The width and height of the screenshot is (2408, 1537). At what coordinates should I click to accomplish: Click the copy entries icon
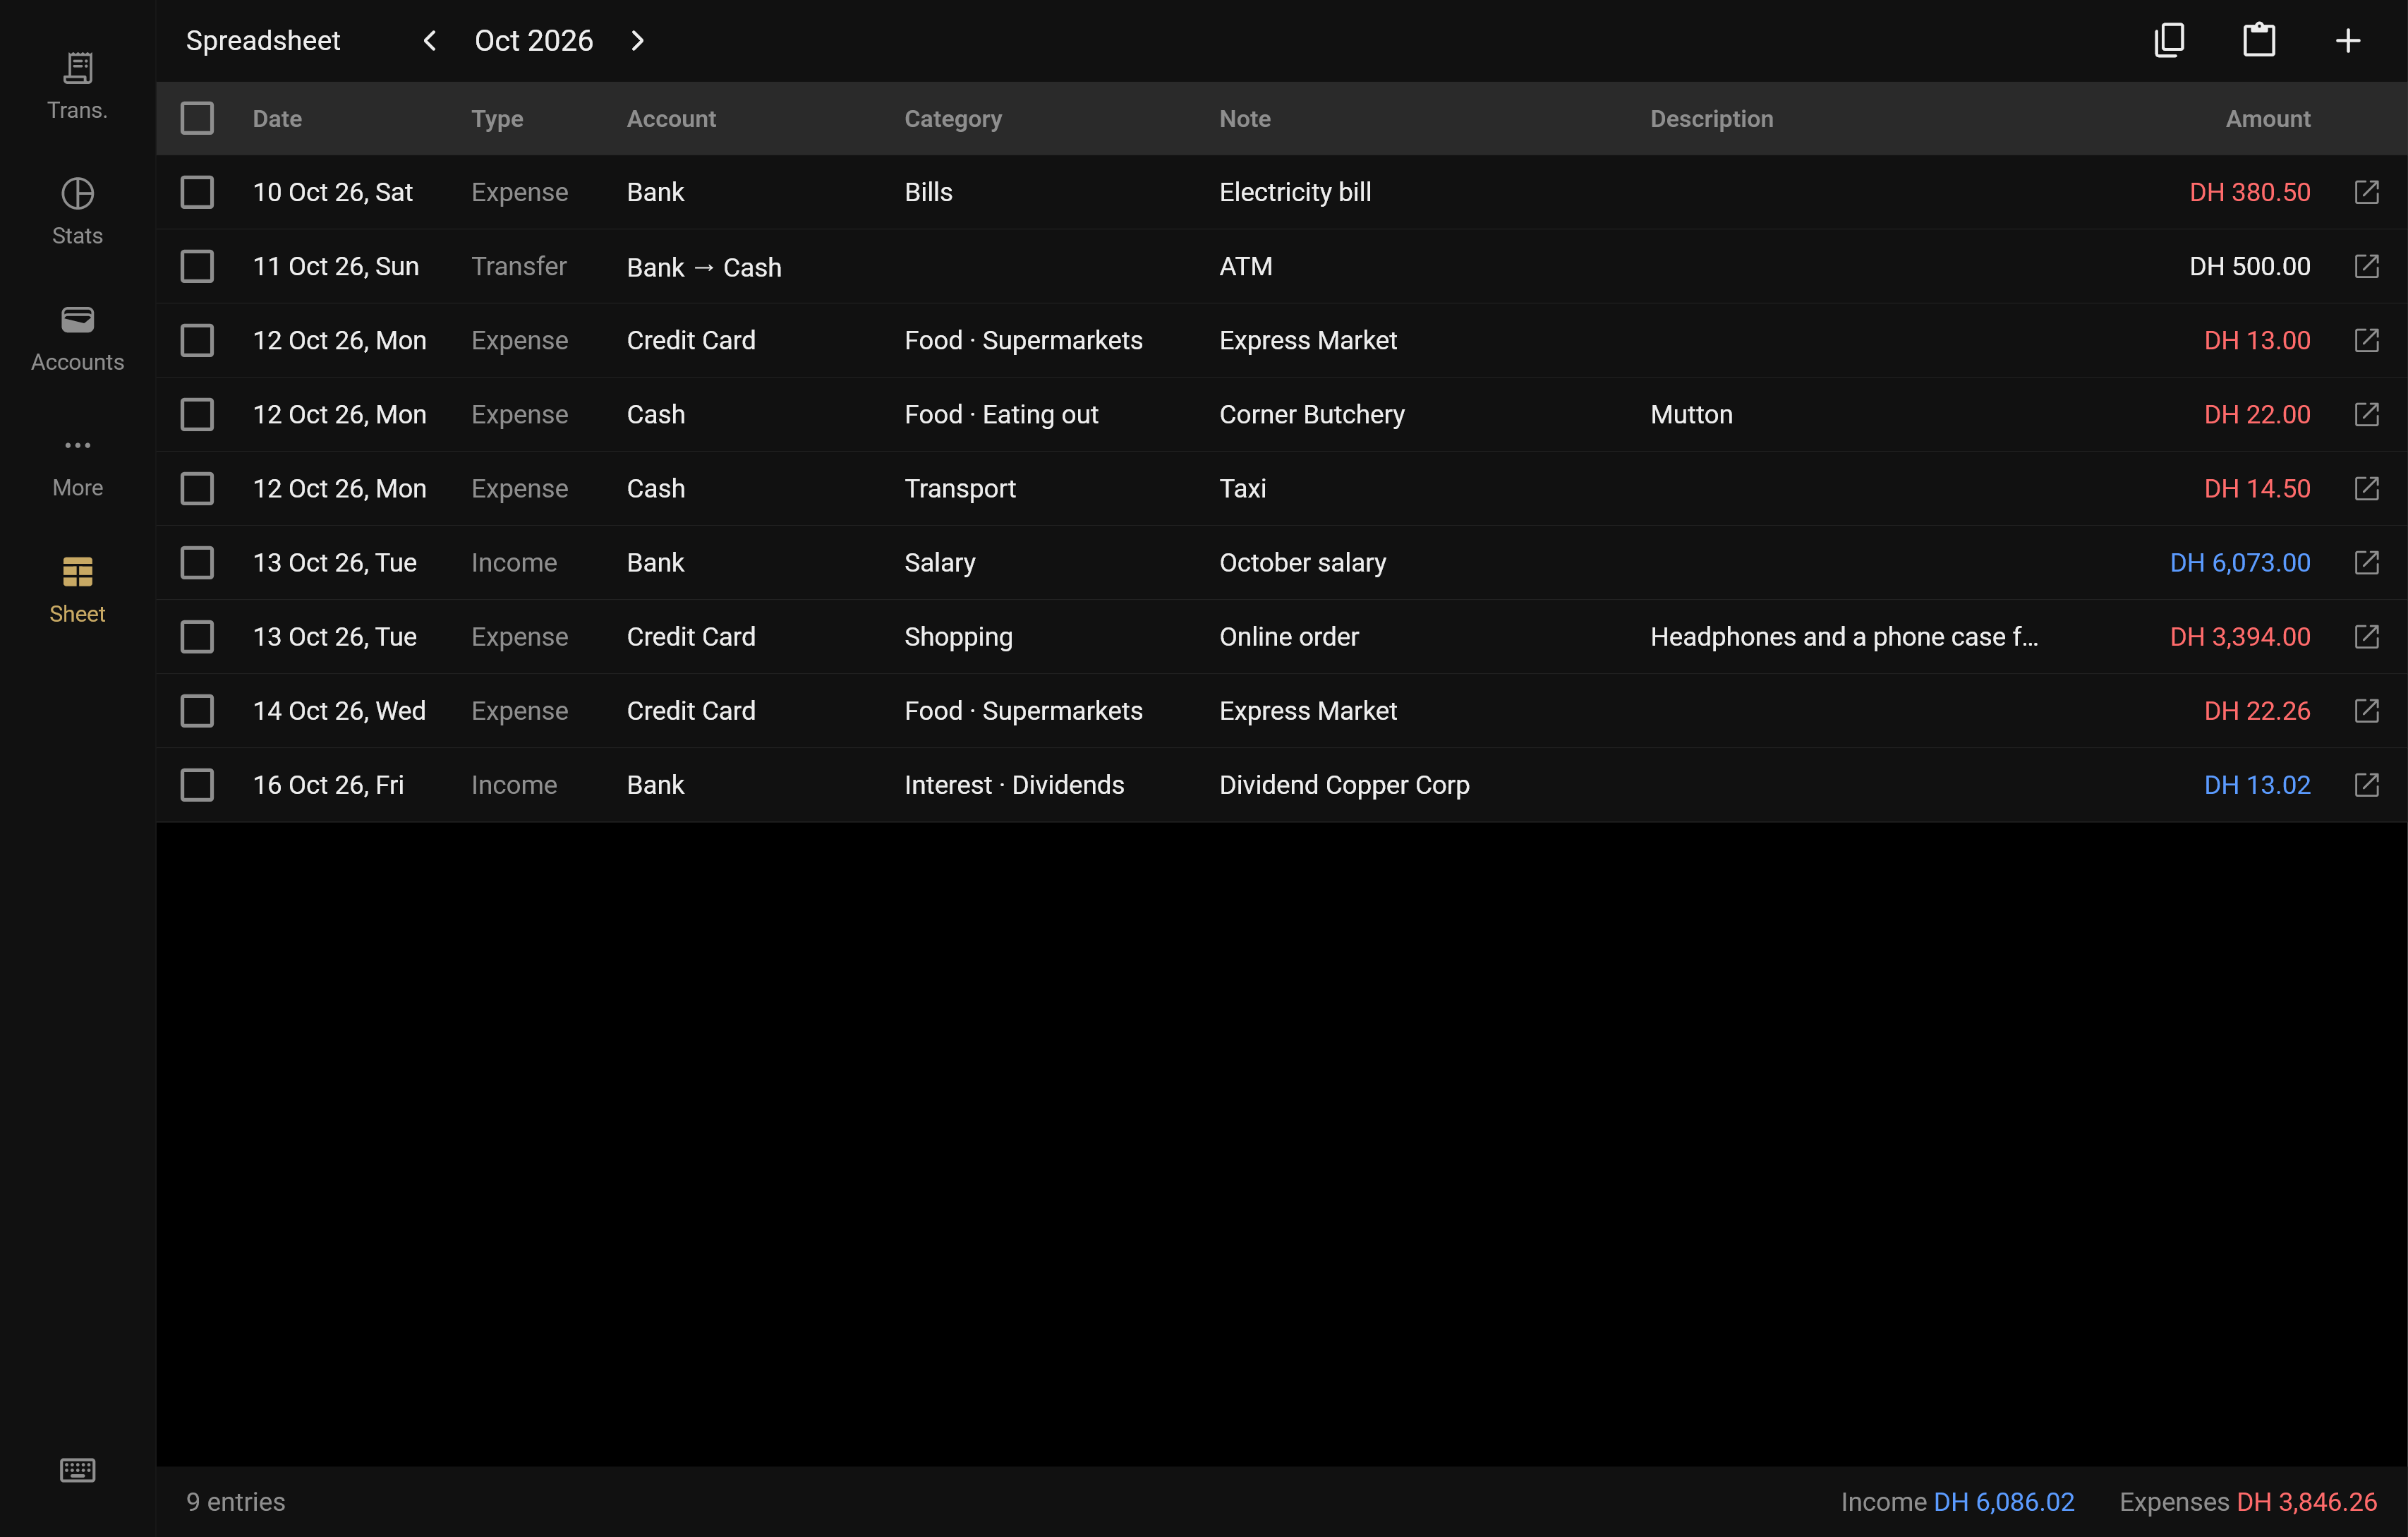(x=2169, y=40)
